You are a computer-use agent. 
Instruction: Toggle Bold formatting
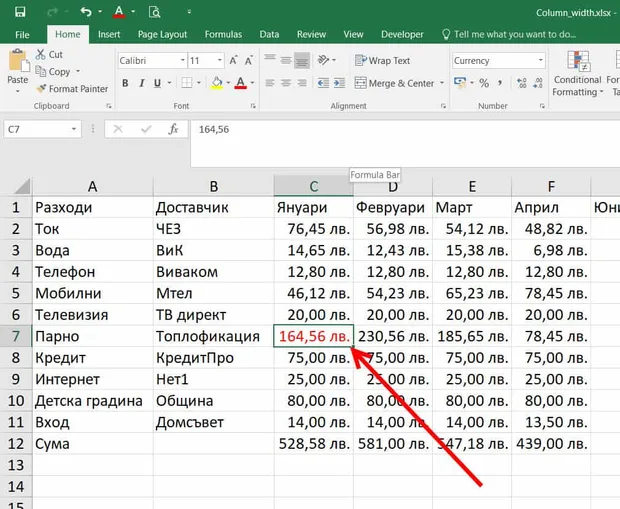coord(125,83)
